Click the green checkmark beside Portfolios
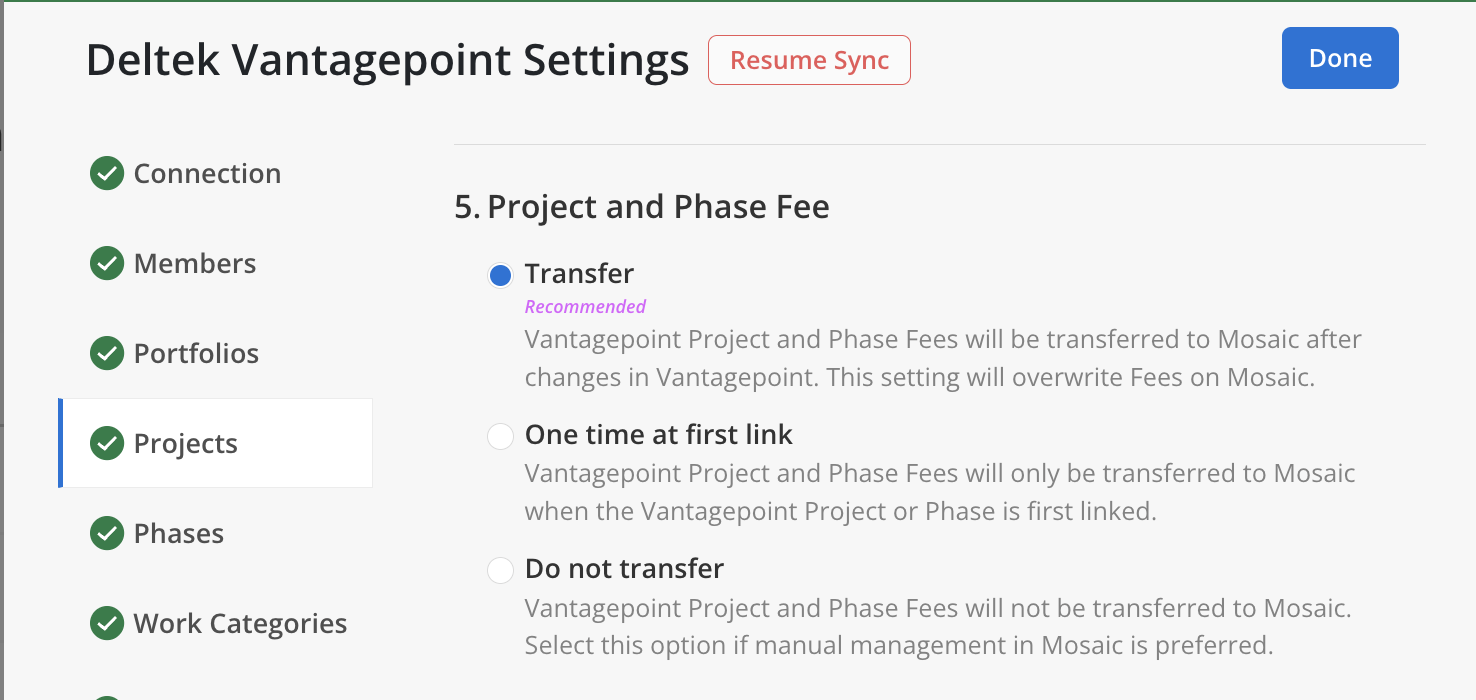The width and height of the screenshot is (1476, 700). tap(106, 353)
